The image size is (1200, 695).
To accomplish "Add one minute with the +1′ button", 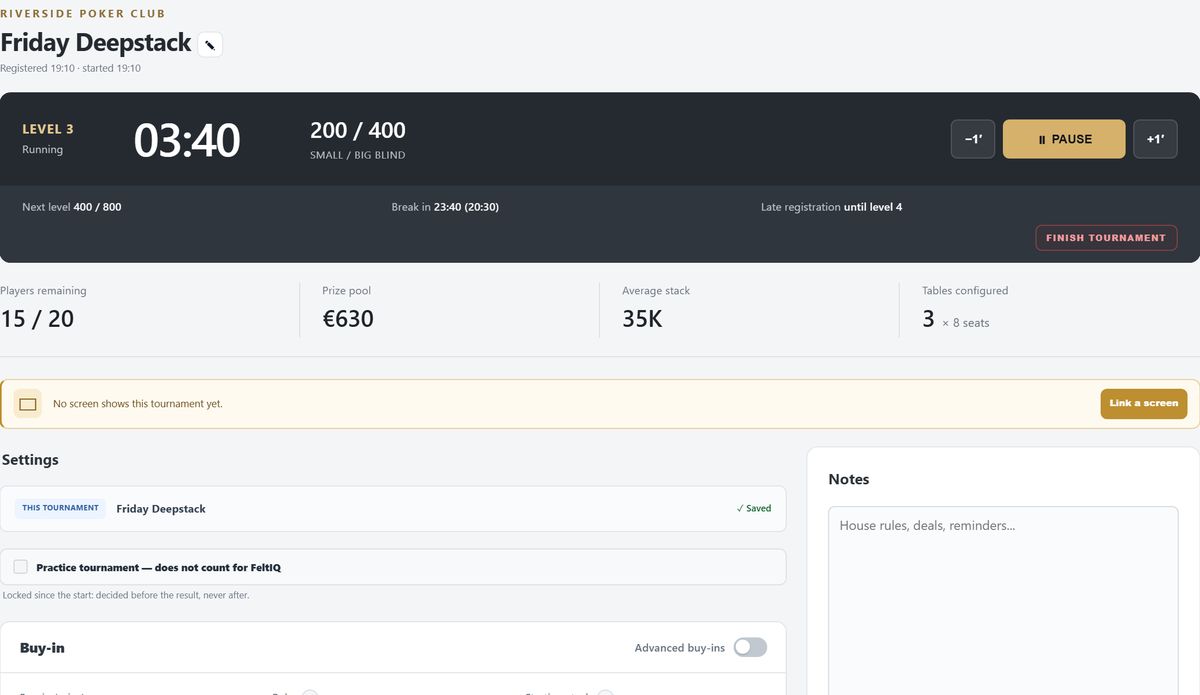I will (1155, 139).
